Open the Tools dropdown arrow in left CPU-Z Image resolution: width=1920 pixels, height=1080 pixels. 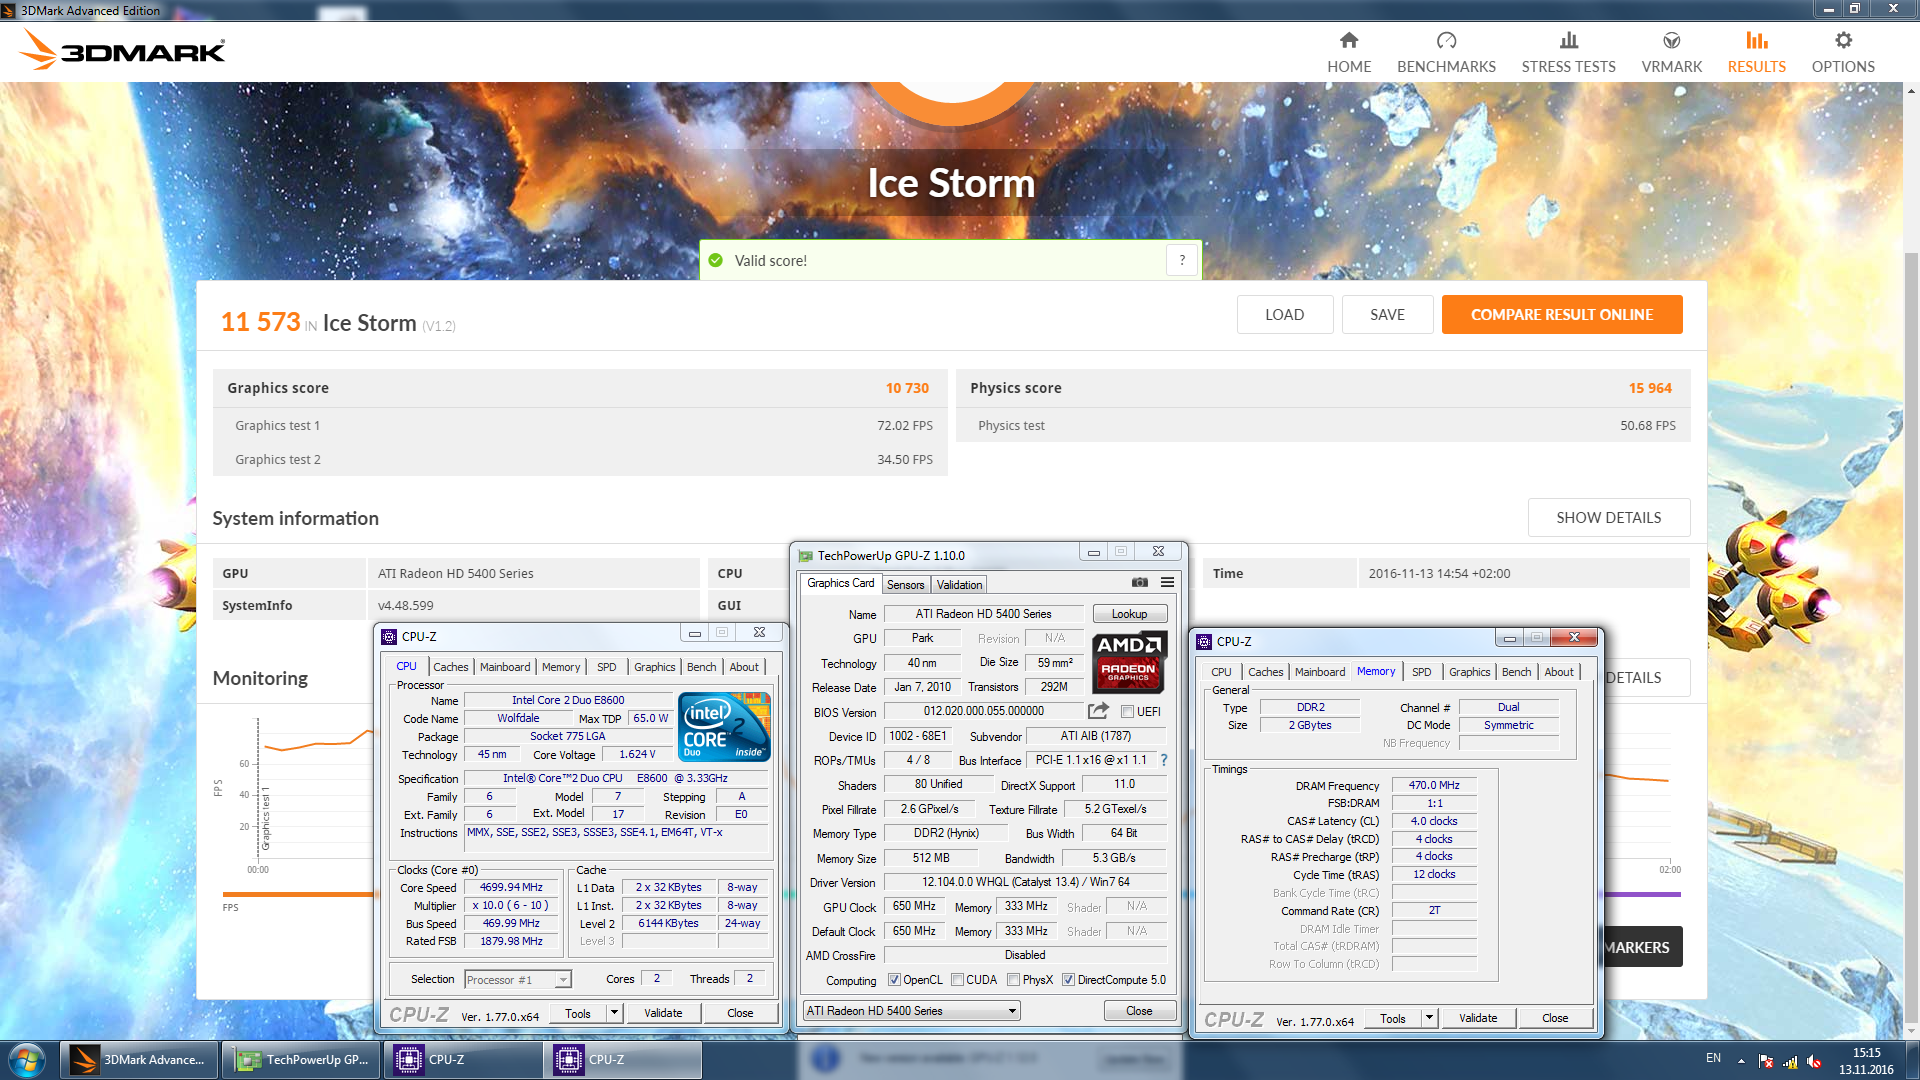click(x=614, y=1013)
